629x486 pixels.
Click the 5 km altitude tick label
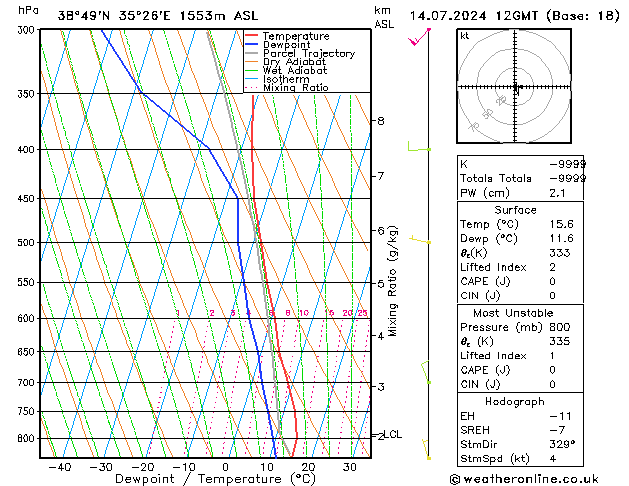tap(381, 284)
